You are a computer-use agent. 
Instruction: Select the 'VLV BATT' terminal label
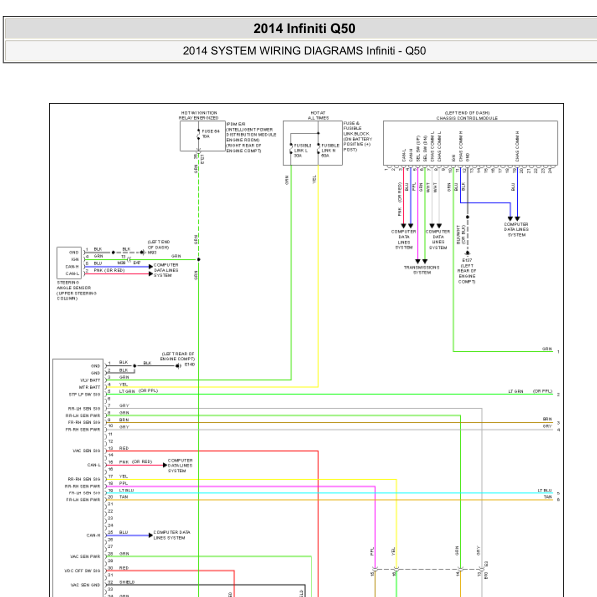90,380
